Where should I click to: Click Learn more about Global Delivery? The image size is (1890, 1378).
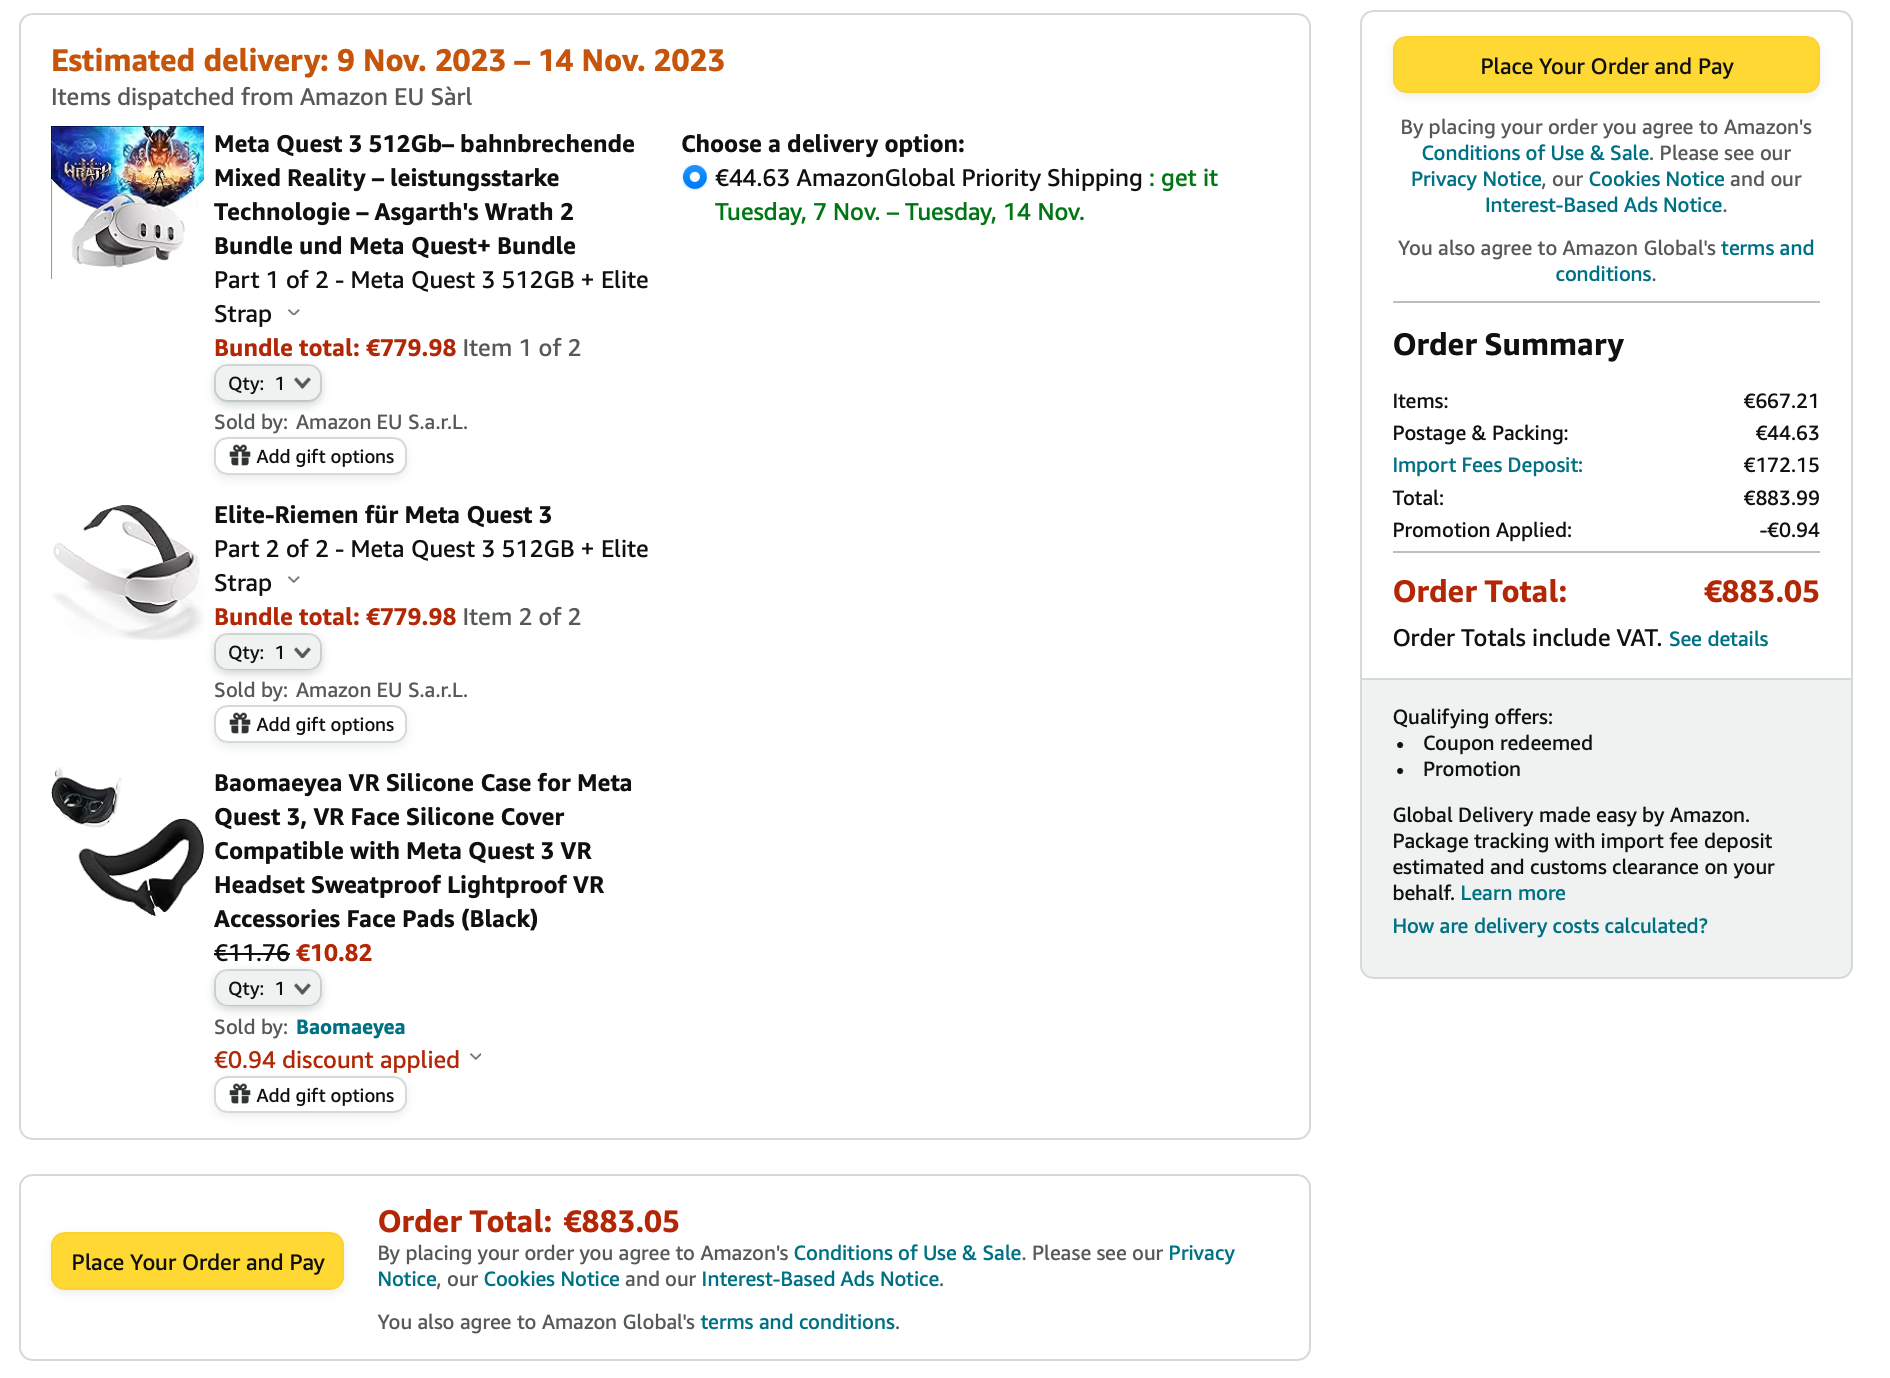pos(1512,892)
